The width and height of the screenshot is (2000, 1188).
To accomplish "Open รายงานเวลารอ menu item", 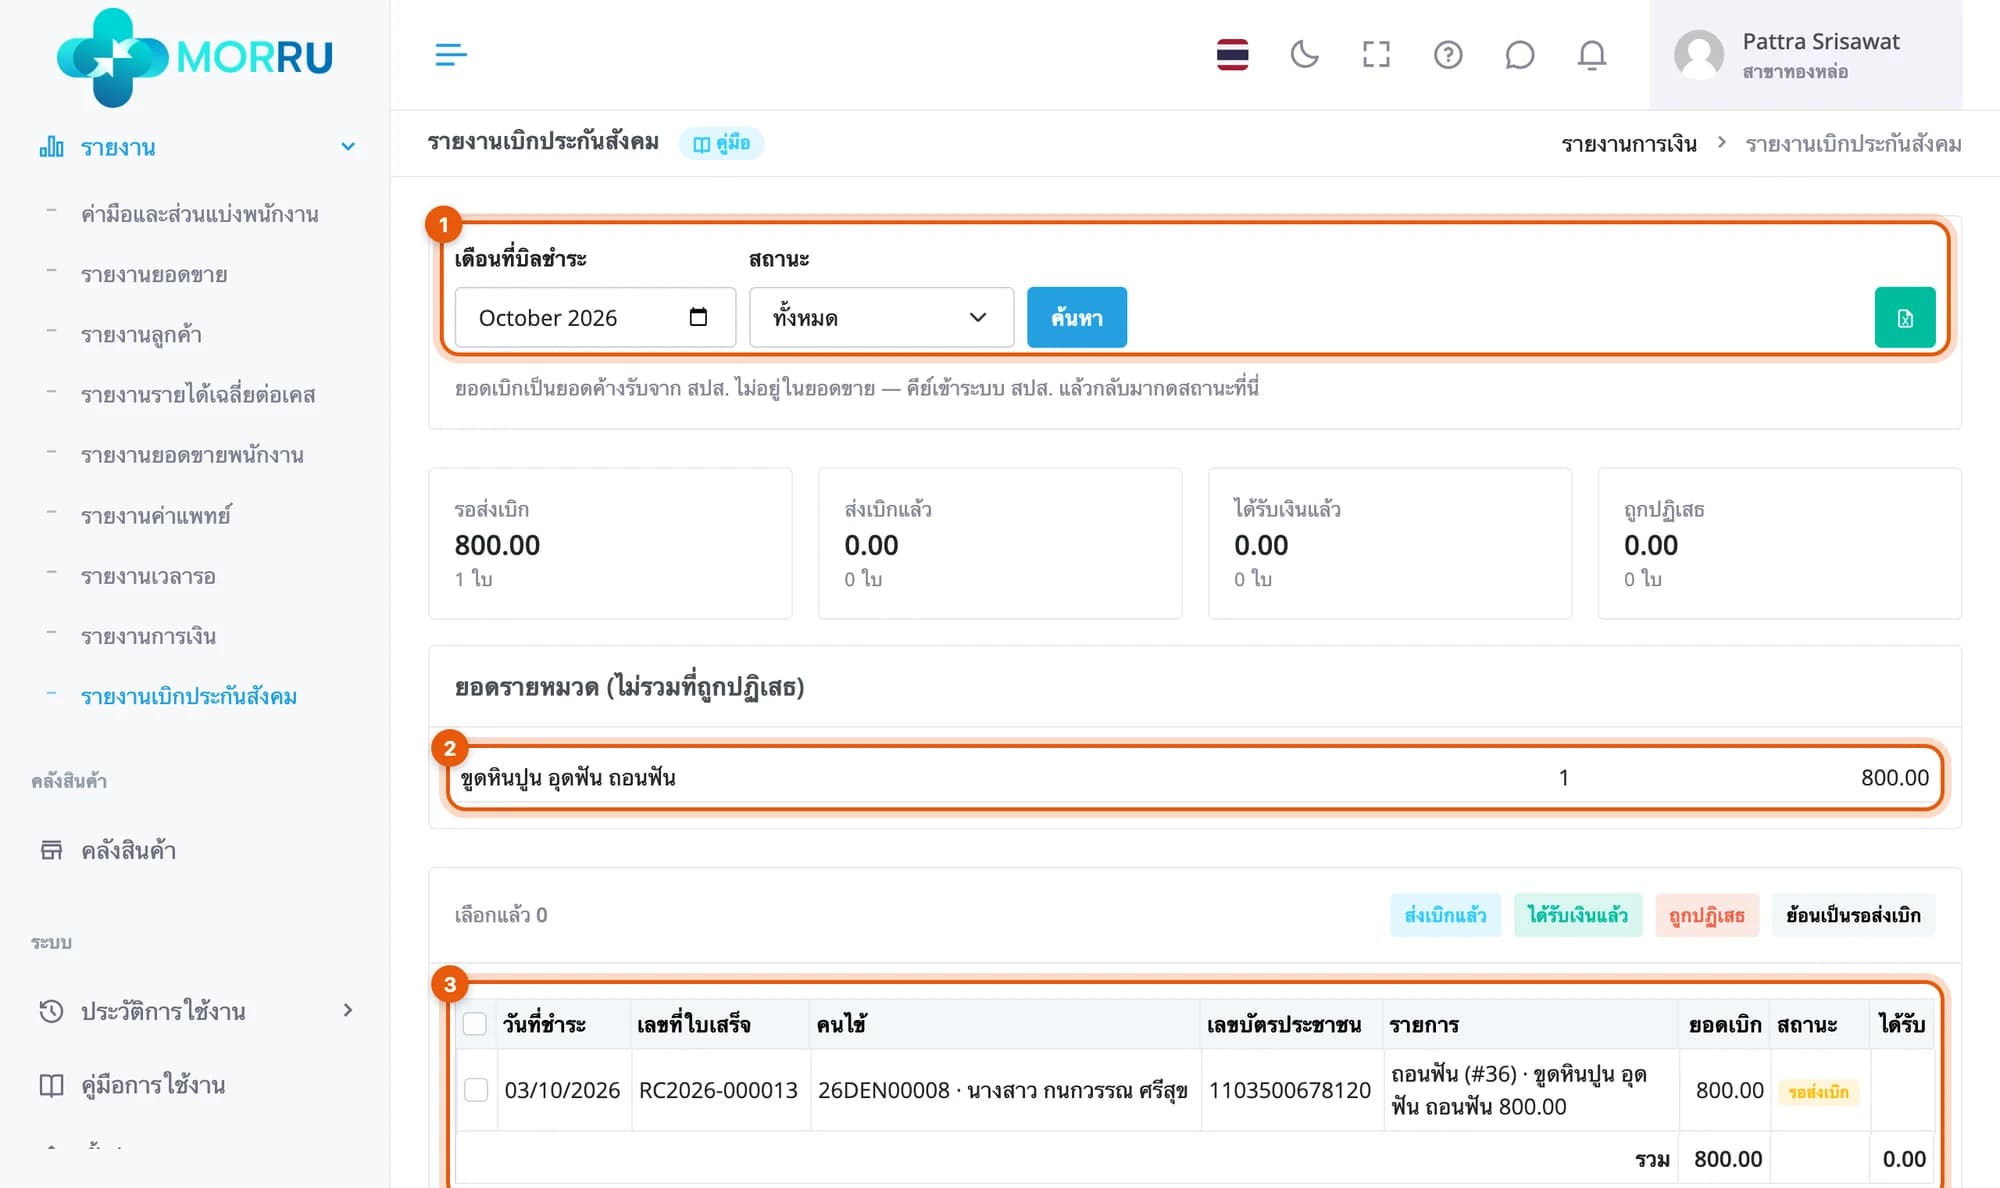I will [148, 576].
